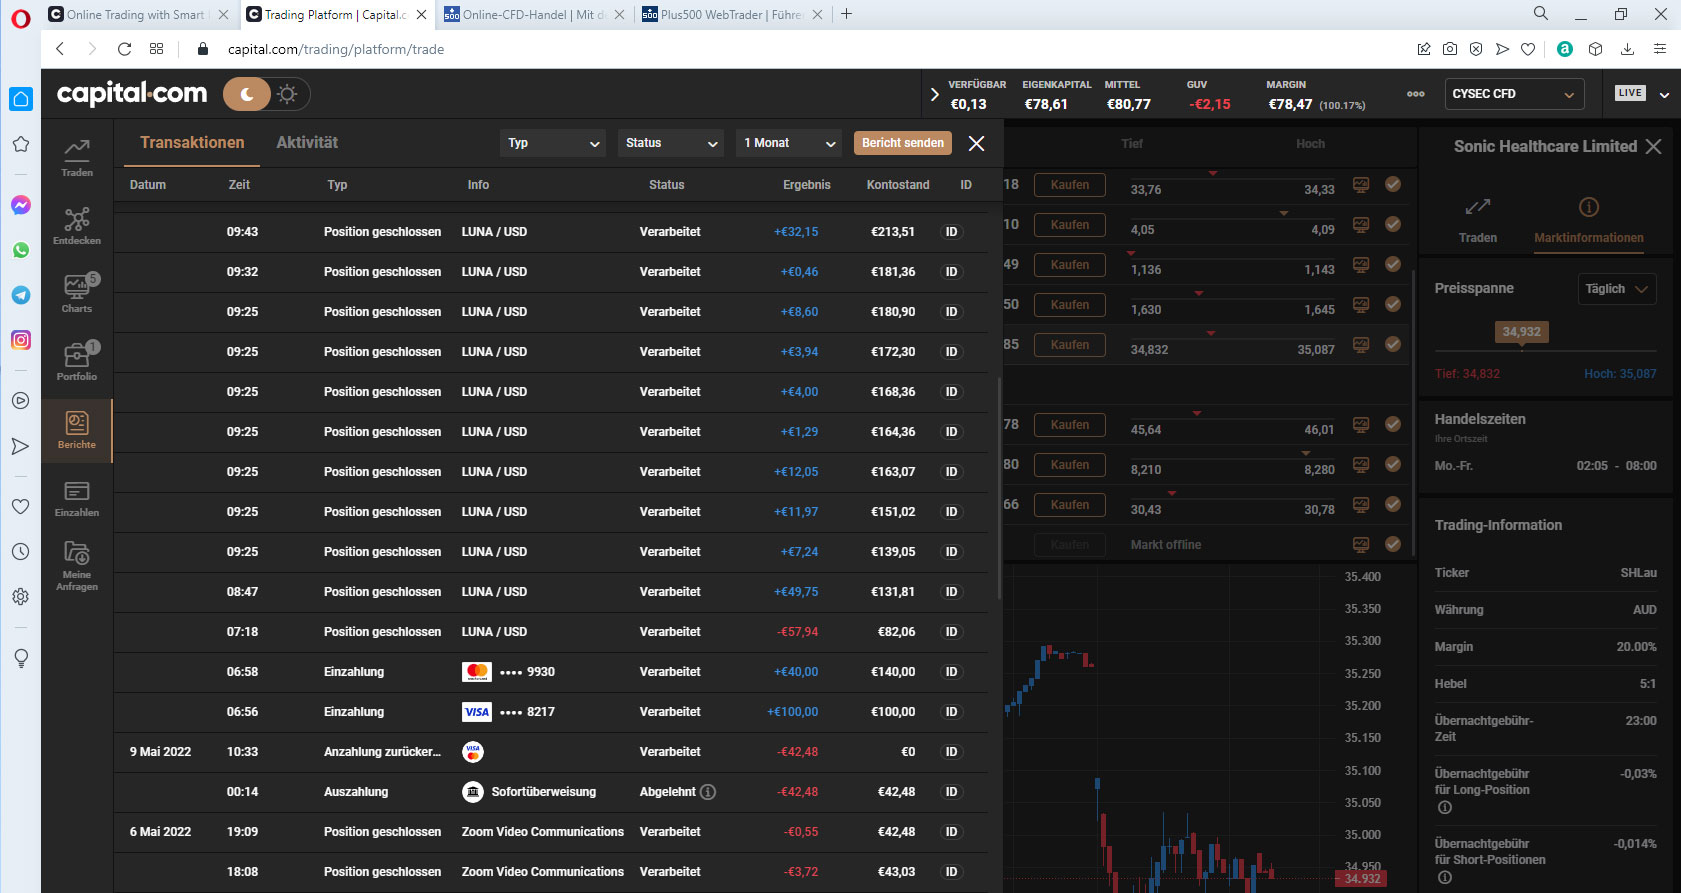Click info icon next to Abgelehnt
The height and width of the screenshot is (893, 1681).
click(x=708, y=792)
